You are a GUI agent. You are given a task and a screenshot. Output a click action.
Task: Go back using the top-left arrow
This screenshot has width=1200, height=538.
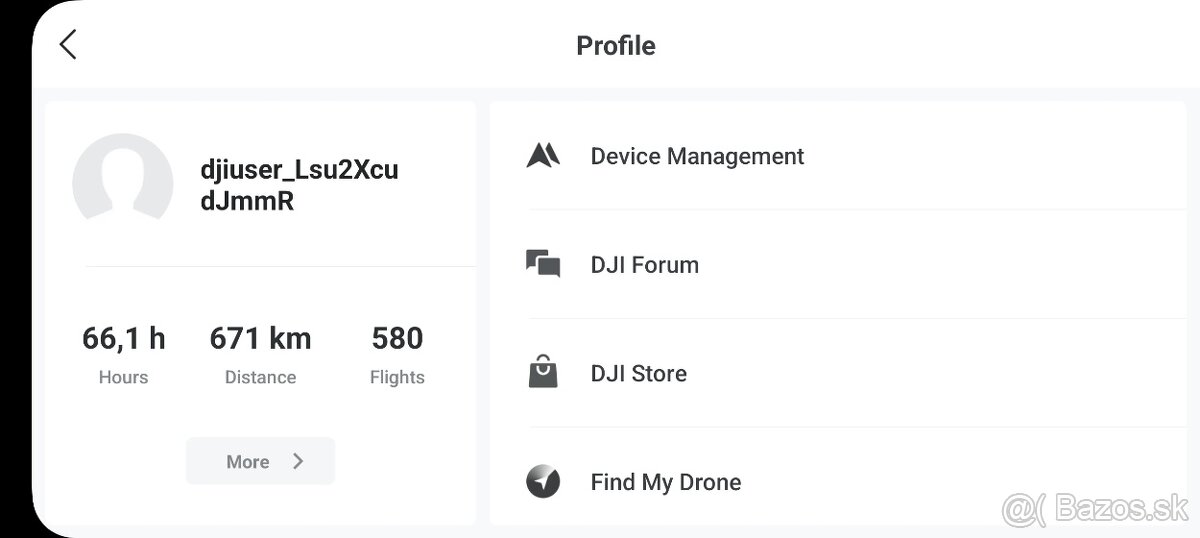[67, 45]
